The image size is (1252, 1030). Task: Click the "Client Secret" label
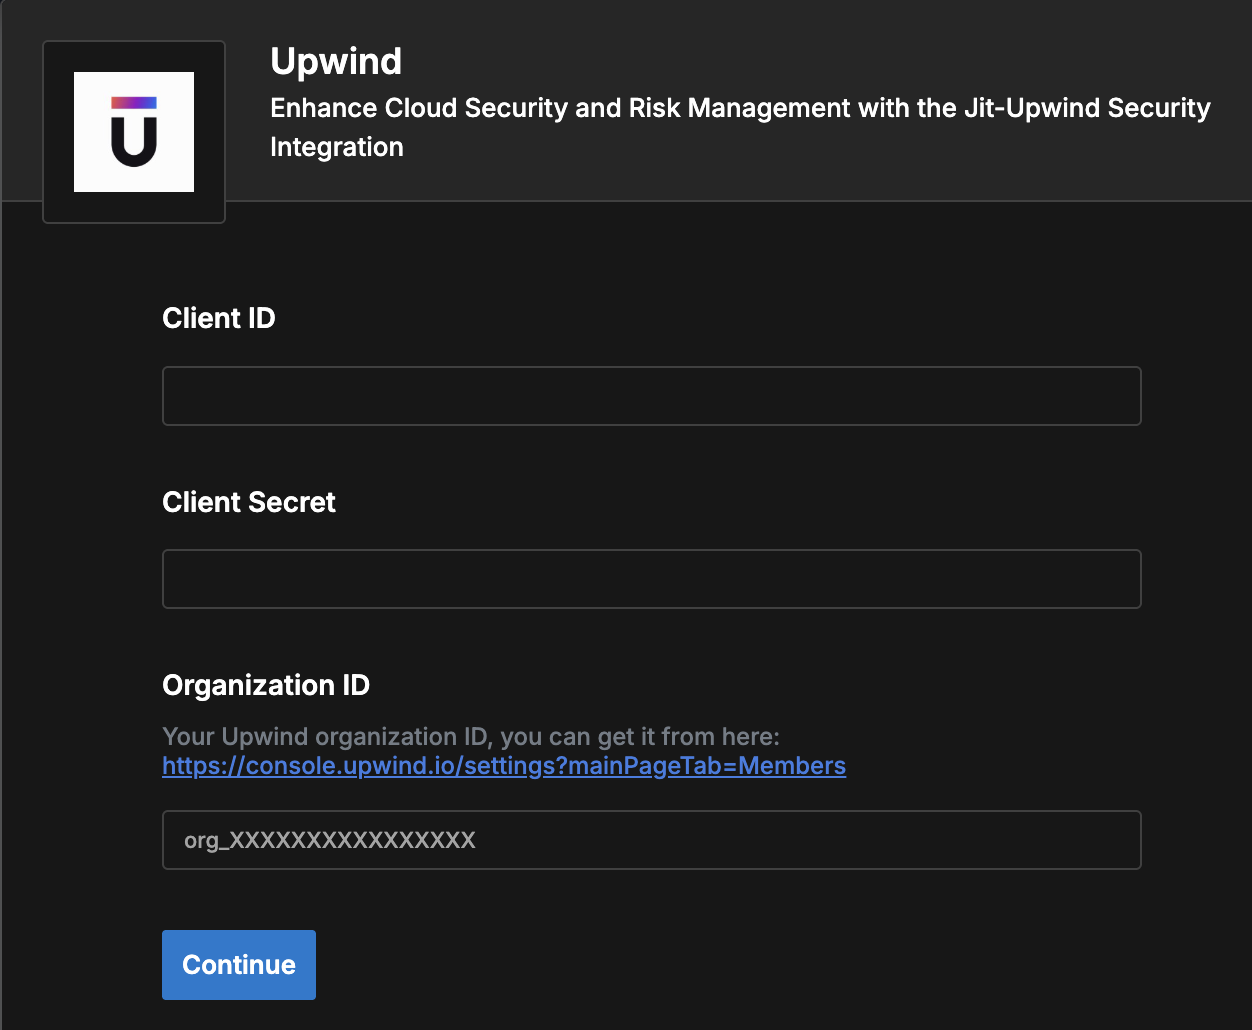pos(249,502)
